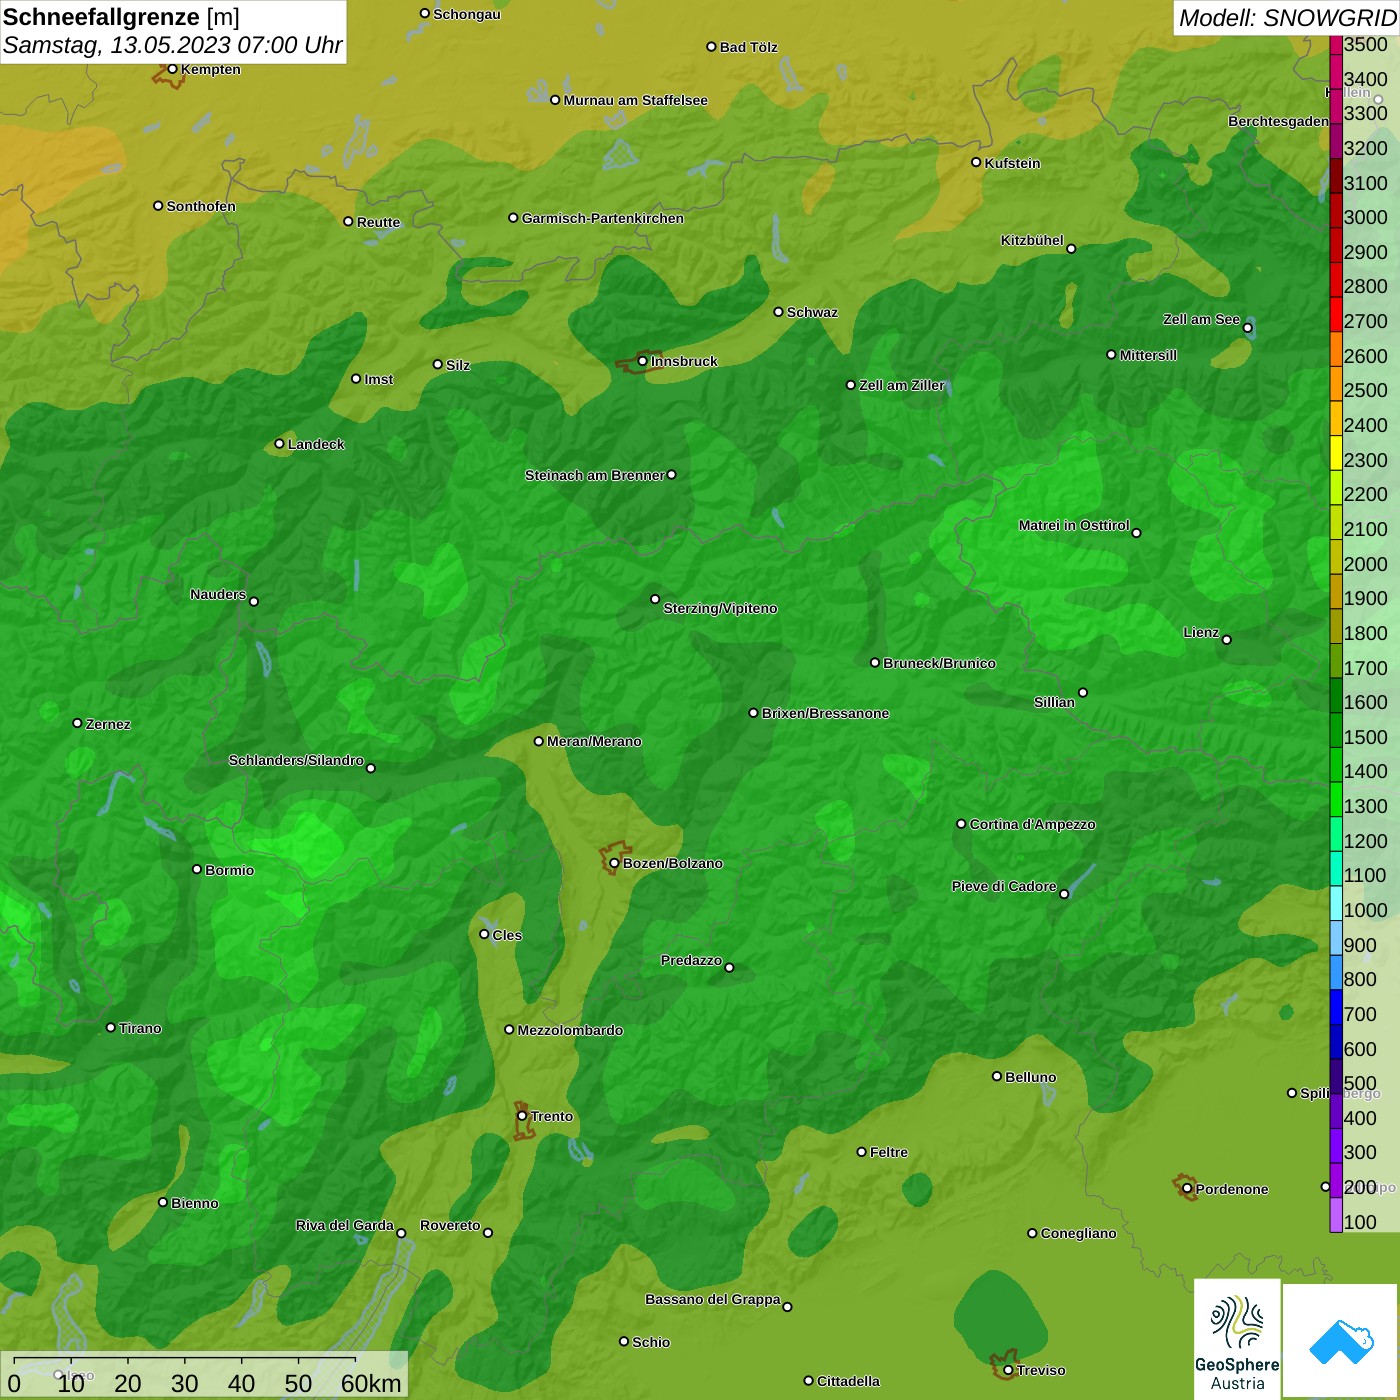The height and width of the screenshot is (1400, 1400).
Task: Select the Cortina d'Ampezzo marker dot
Action: 961,824
